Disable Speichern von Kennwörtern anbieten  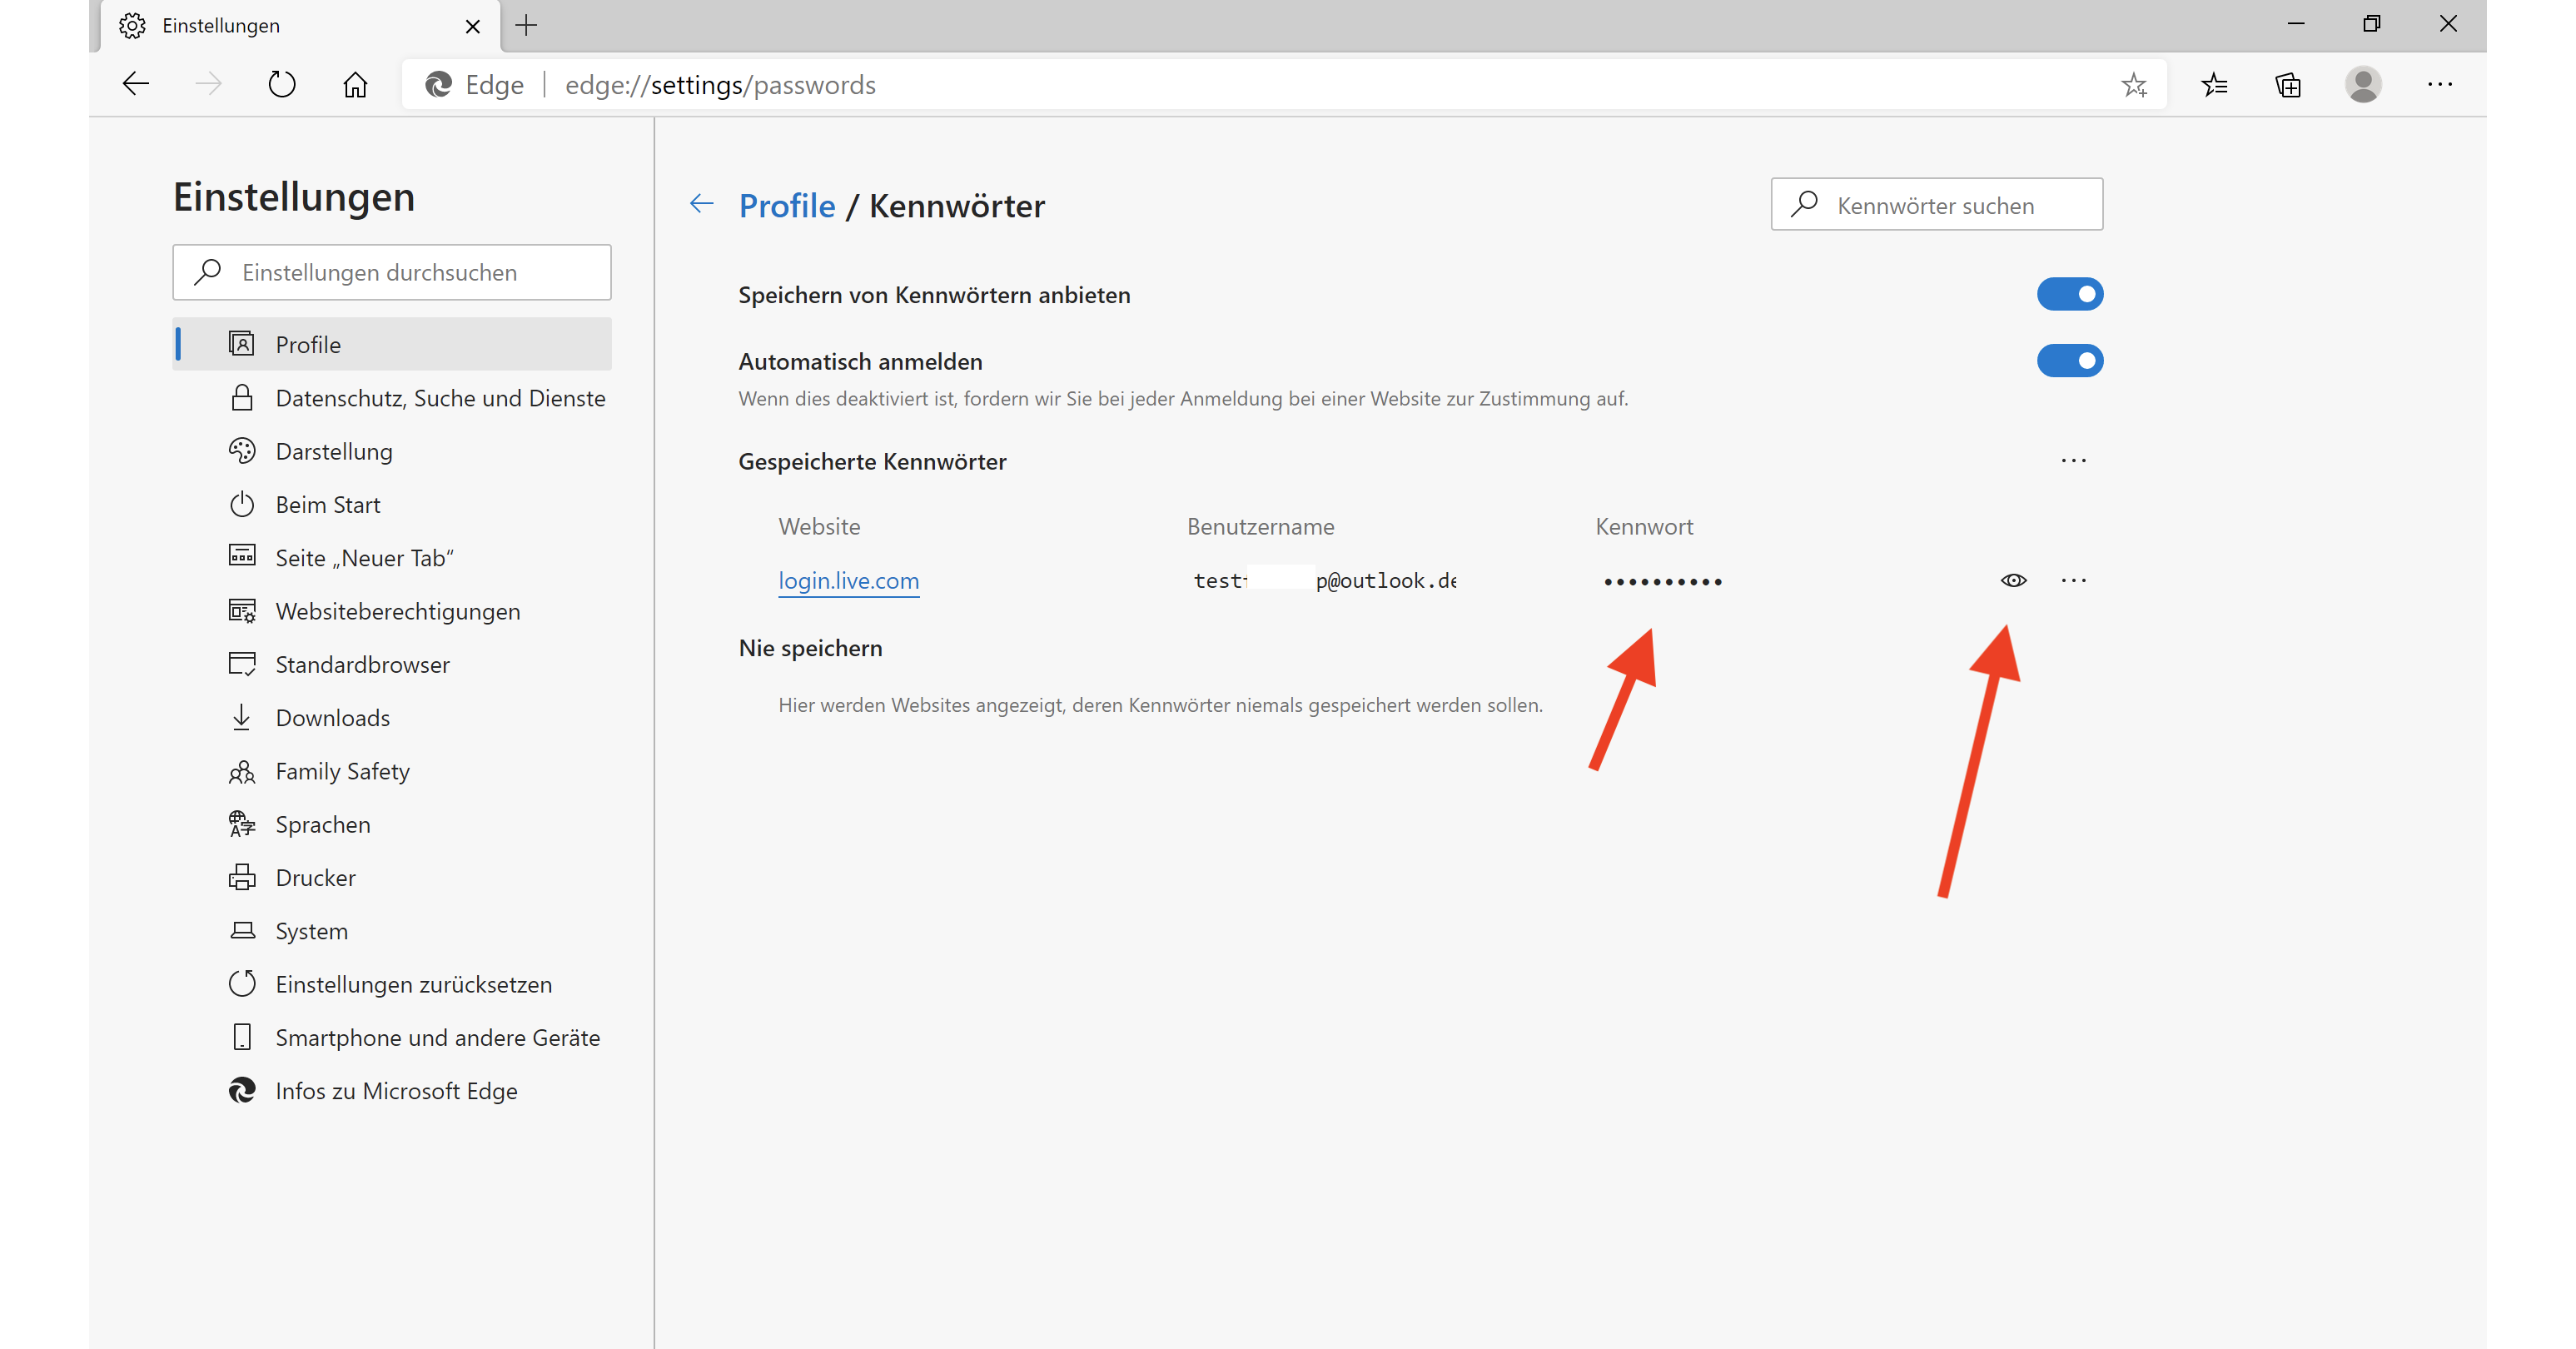coord(2070,294)
